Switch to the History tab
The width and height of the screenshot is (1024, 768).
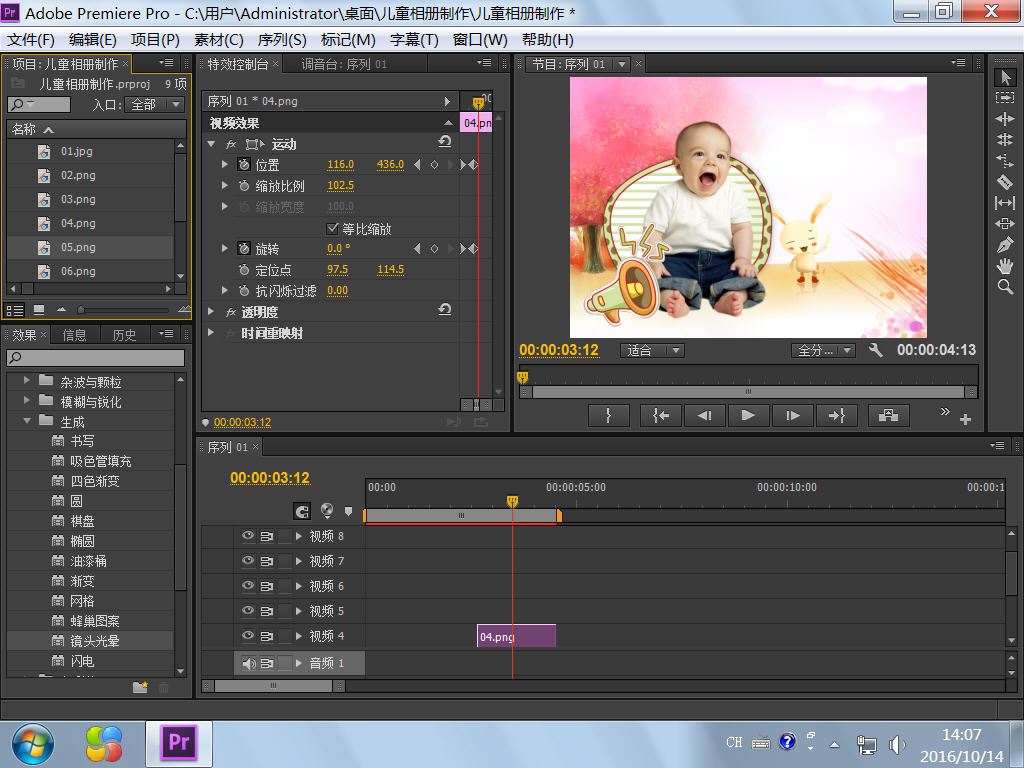pyautogui.click(x=124, y=335)
